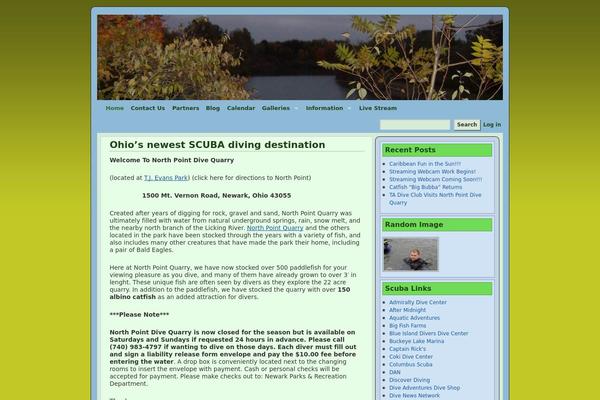
Task: Visit the Discover Diving link
Action: pyautogui.click(x=409, y=380)
